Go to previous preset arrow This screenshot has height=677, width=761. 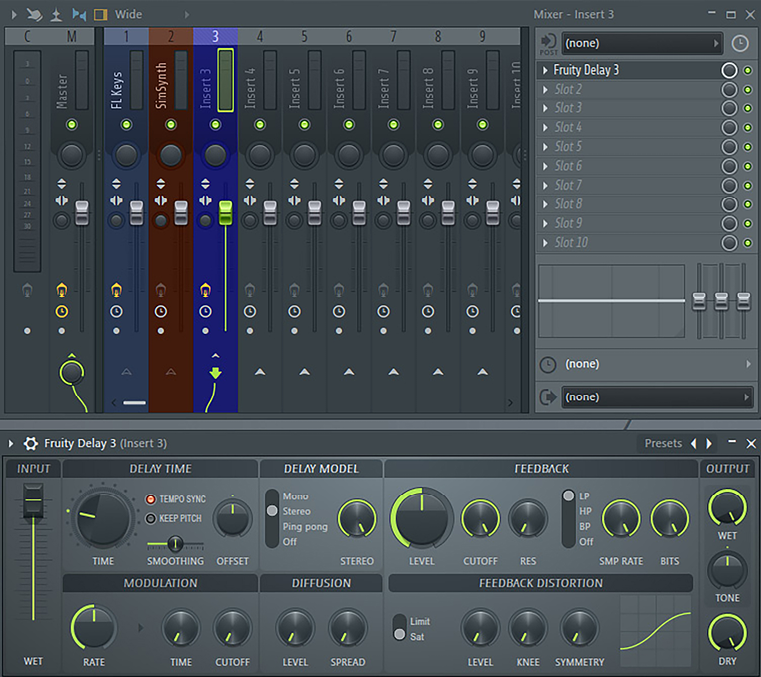(x=694, y=444)
